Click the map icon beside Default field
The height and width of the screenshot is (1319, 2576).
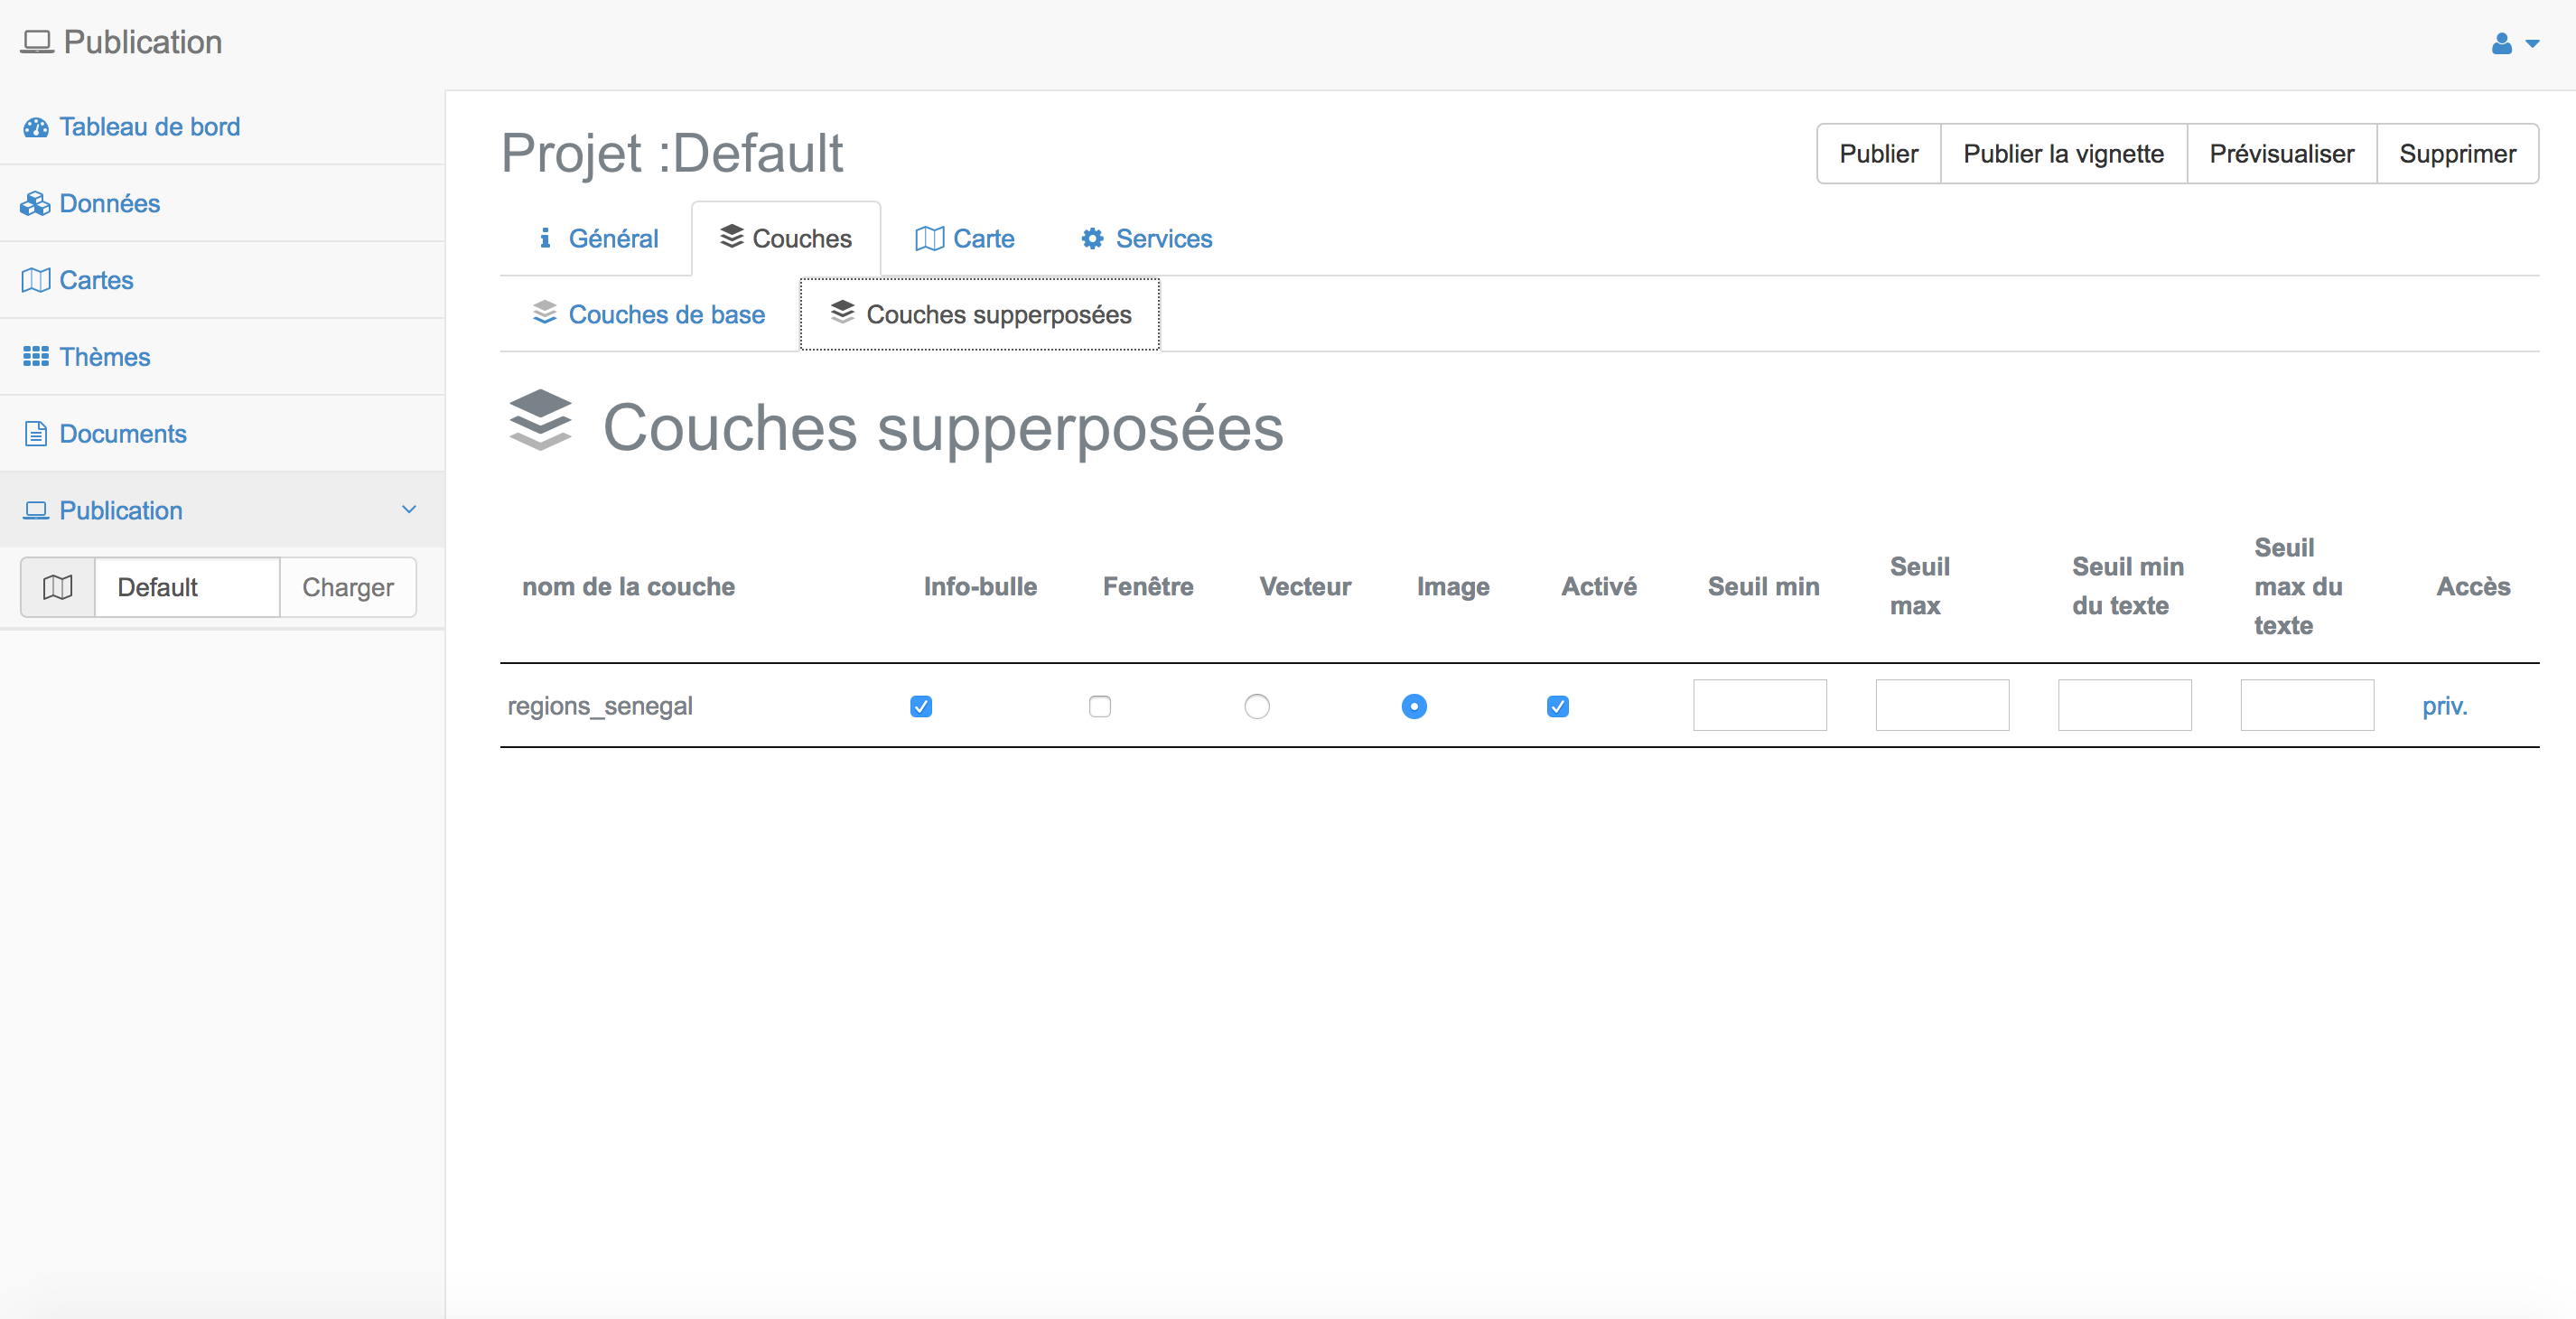point(58,587)
